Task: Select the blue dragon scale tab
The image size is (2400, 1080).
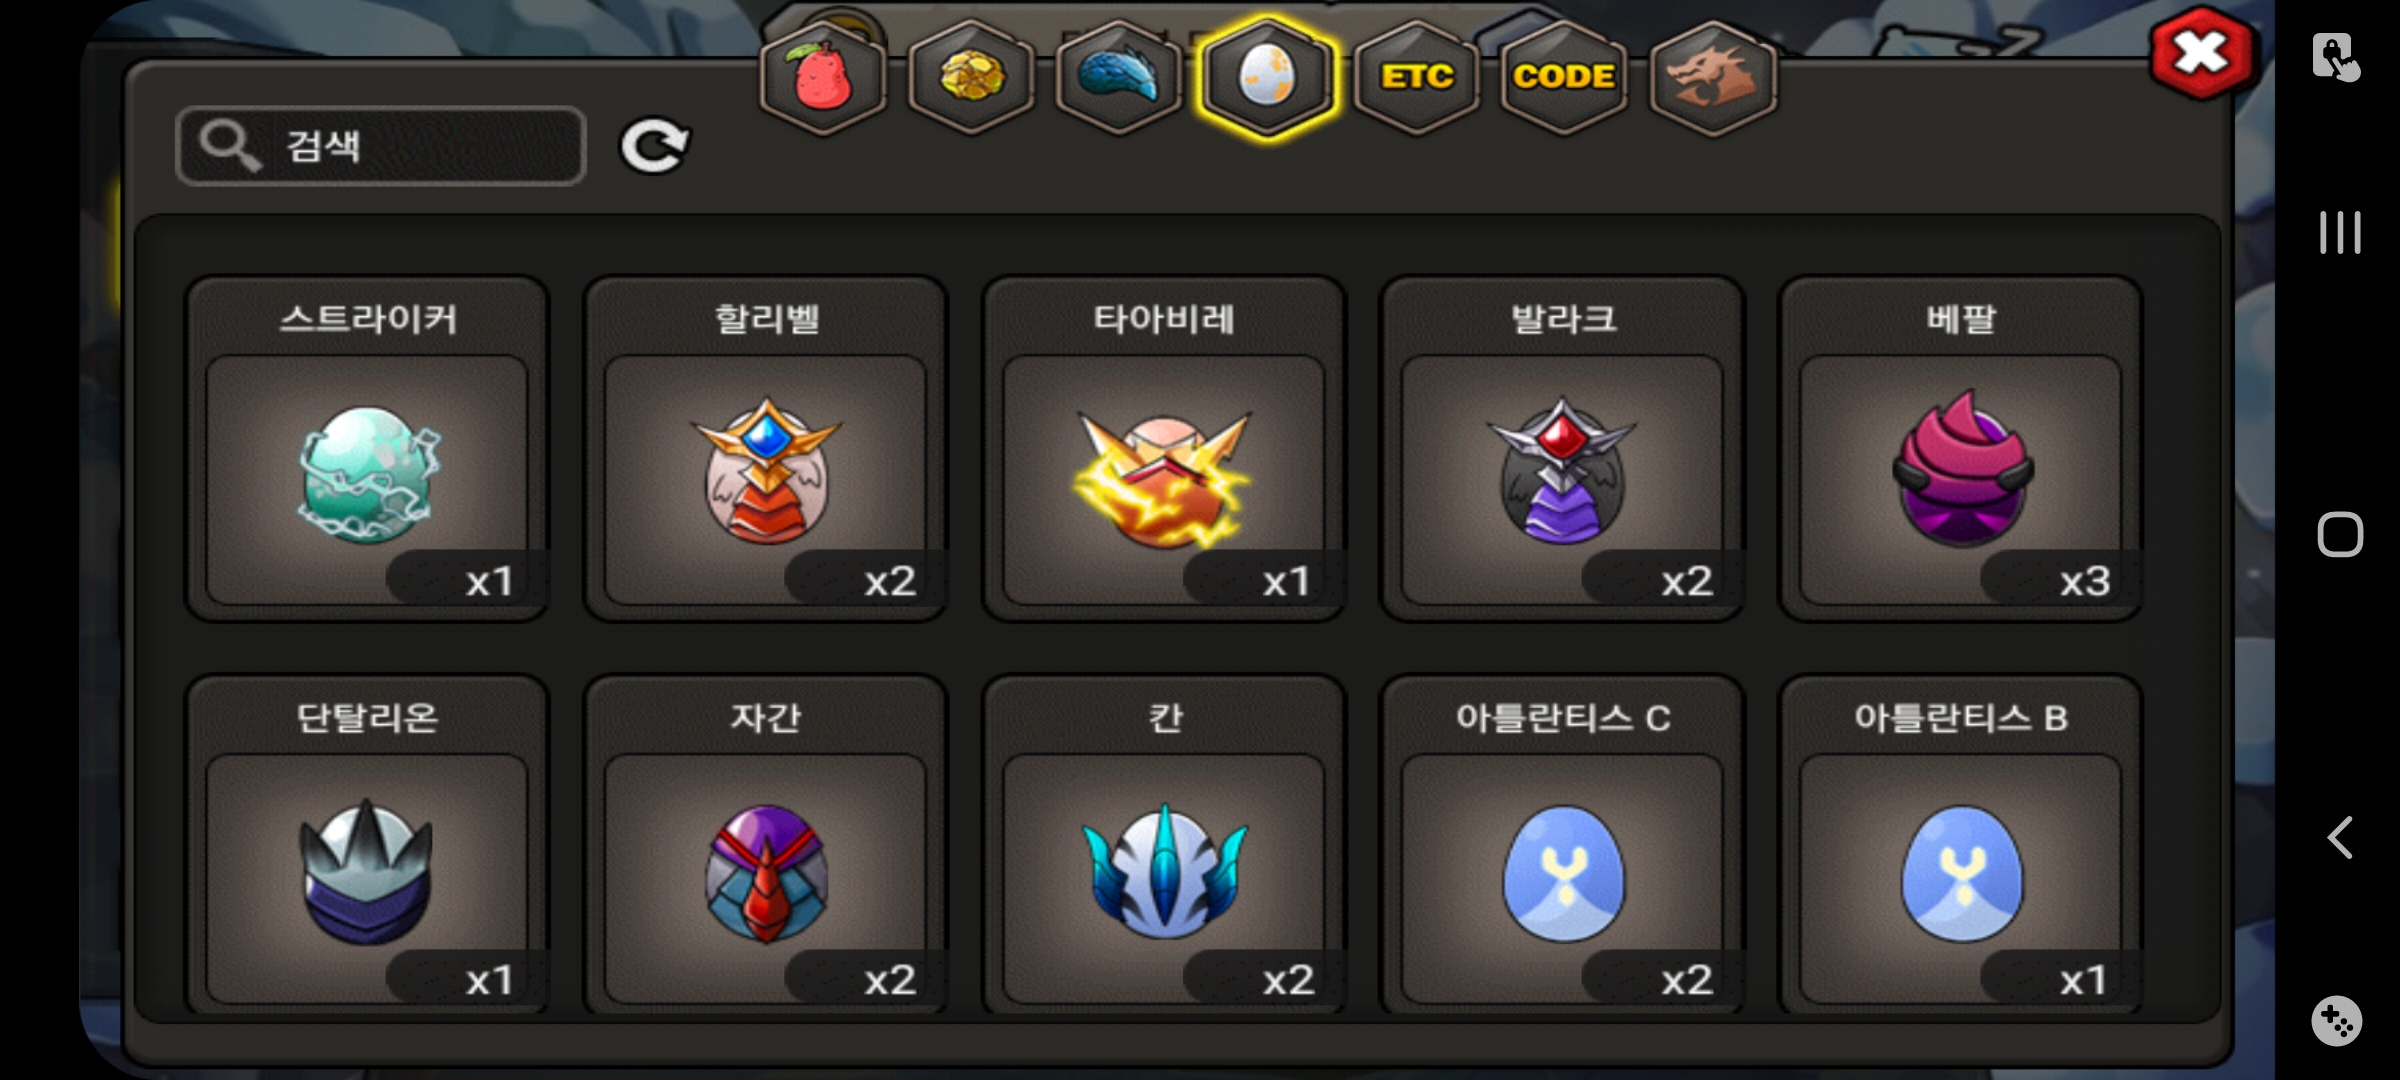Action: pos(1119,77)
